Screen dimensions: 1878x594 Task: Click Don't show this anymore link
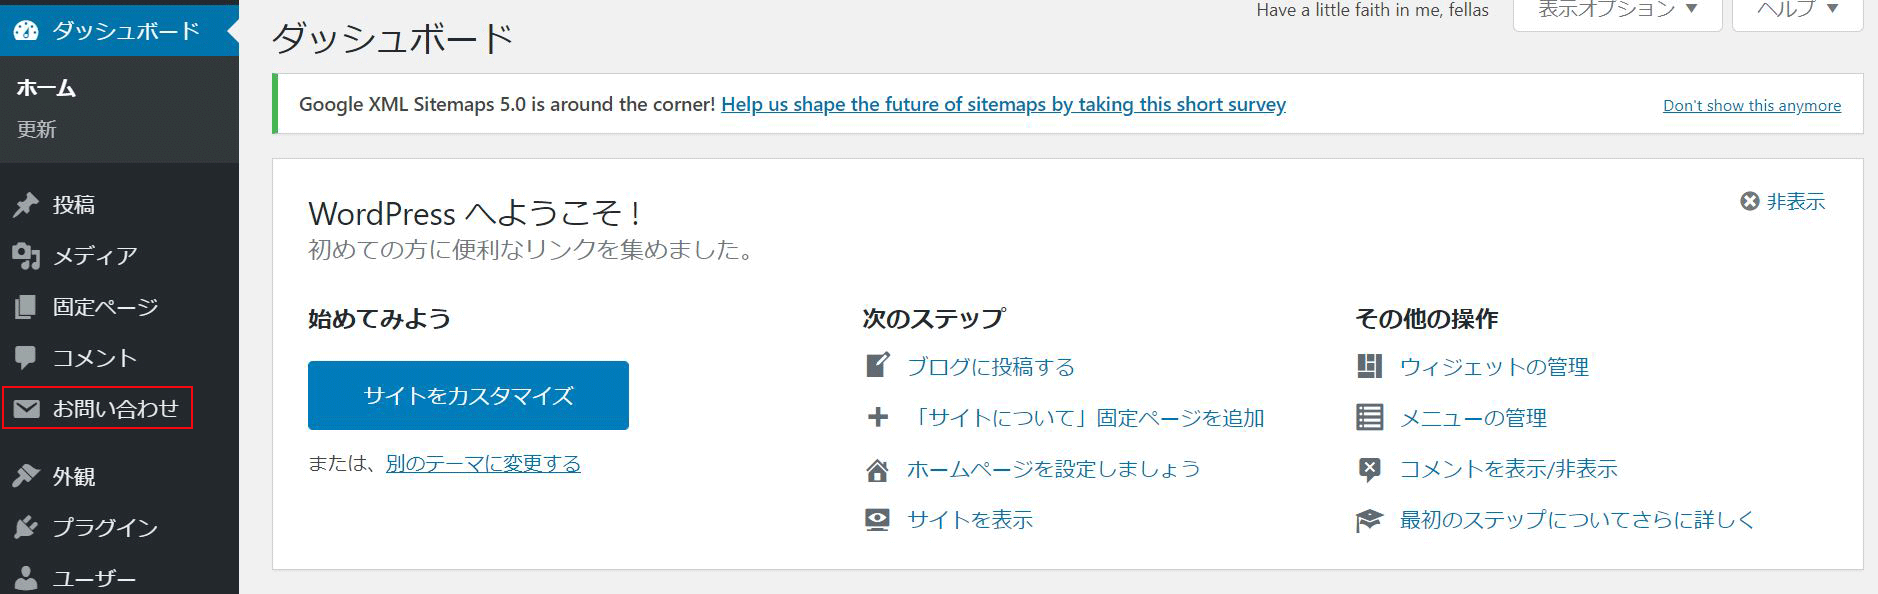pyautogui.click(x=1751, y=106)
